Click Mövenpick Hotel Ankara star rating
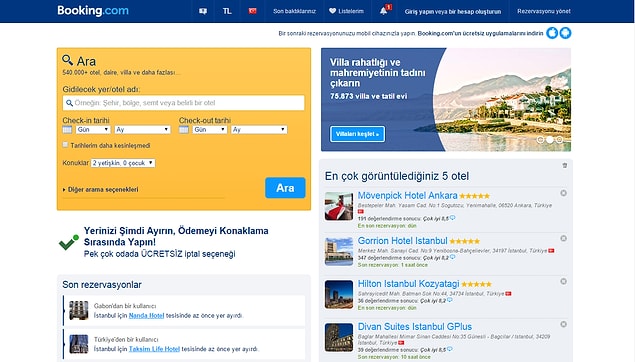Screen dimensions: 635x362 coord(474,196)
